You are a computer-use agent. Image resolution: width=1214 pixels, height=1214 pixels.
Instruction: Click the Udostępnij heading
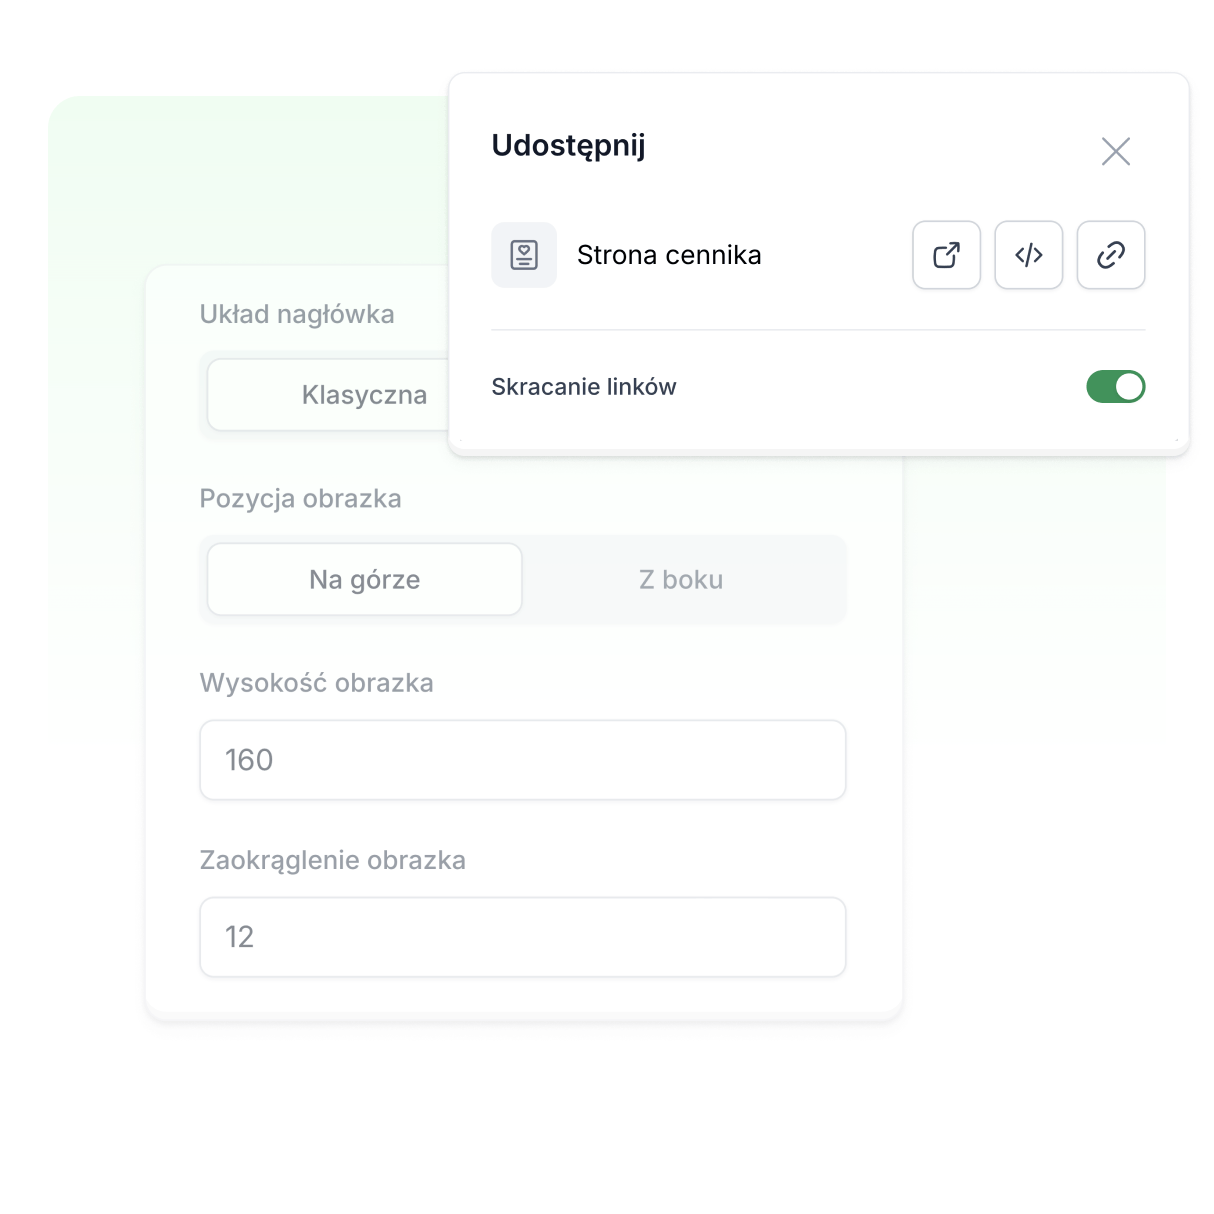click(568, 146)
